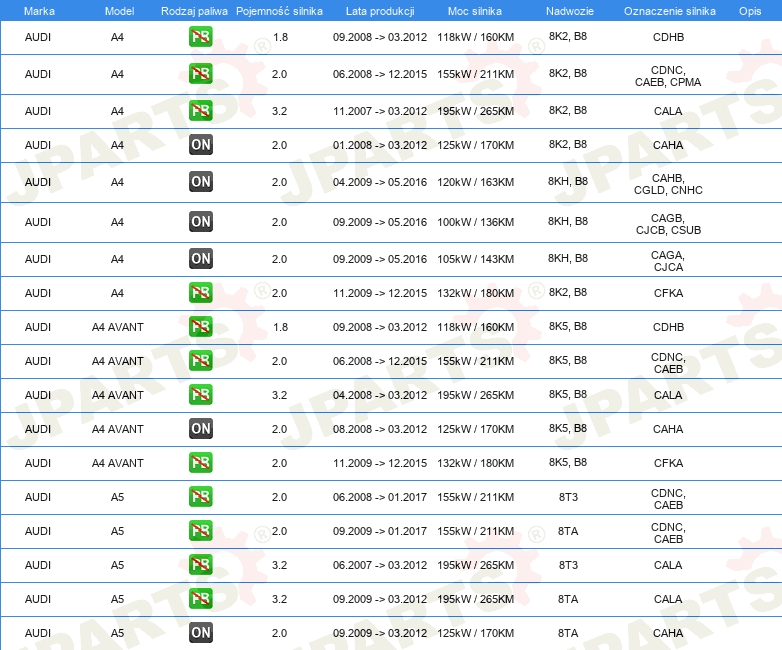Click the date range 06.2007 -> 03.2012
The height and width of the screenshot is (650, 782).
coord(380,565)
